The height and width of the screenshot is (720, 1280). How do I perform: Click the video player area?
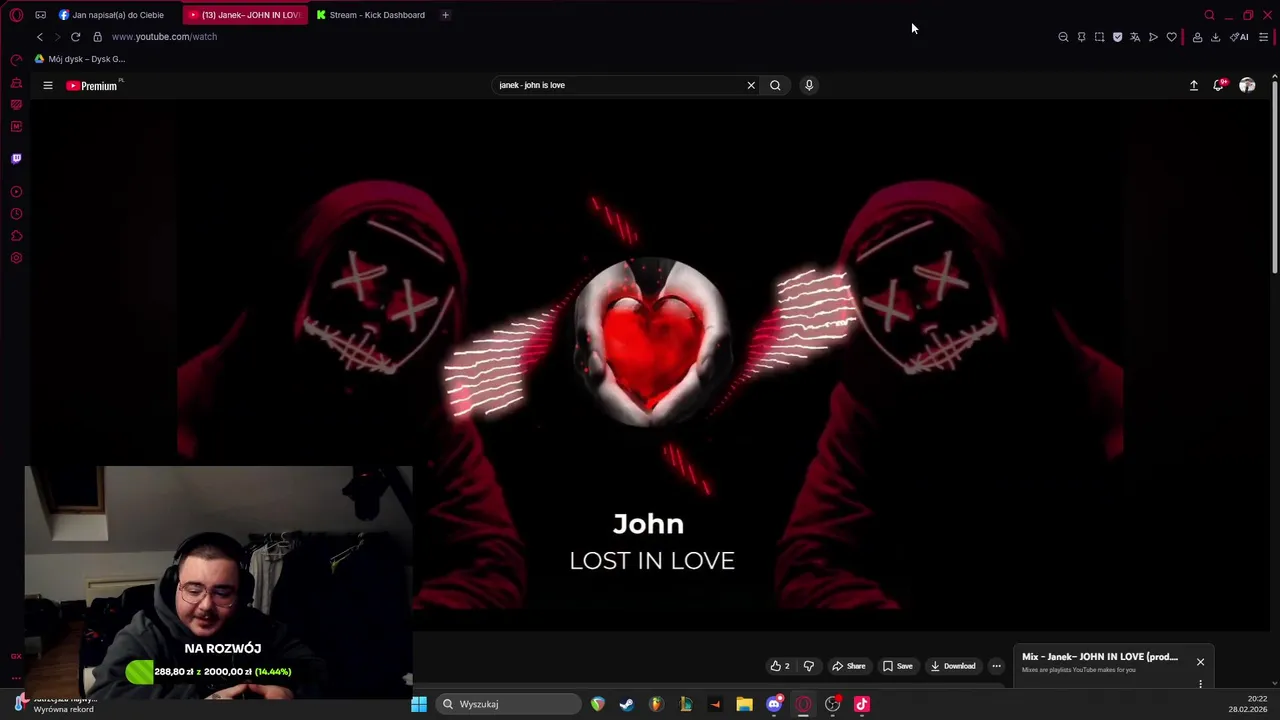(x=650, y=365)
